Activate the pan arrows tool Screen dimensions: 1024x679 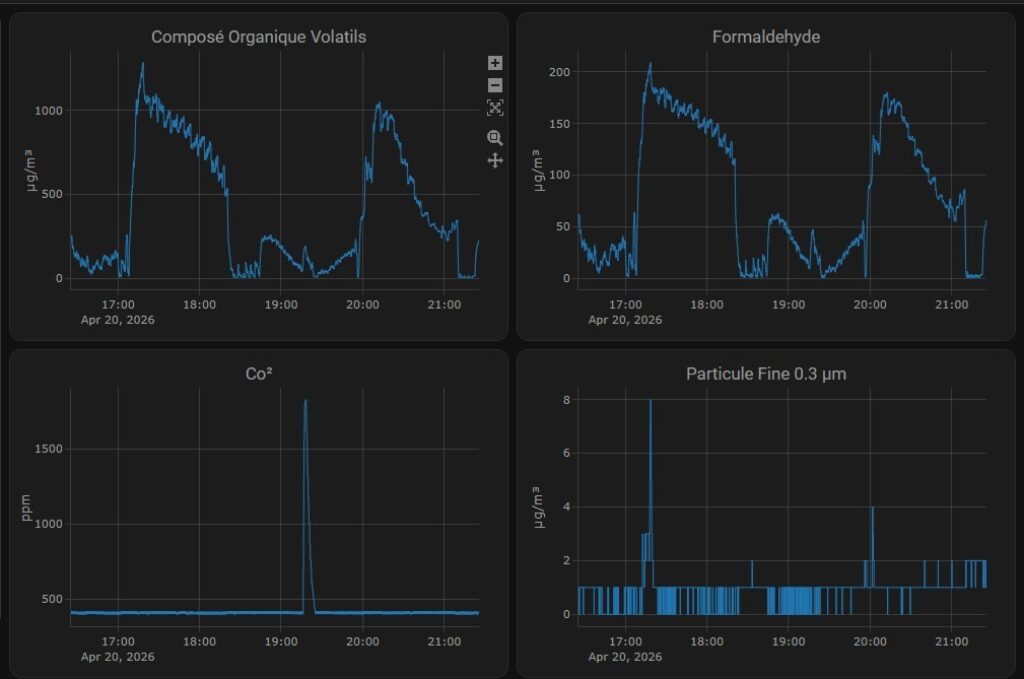click(495, 160)
